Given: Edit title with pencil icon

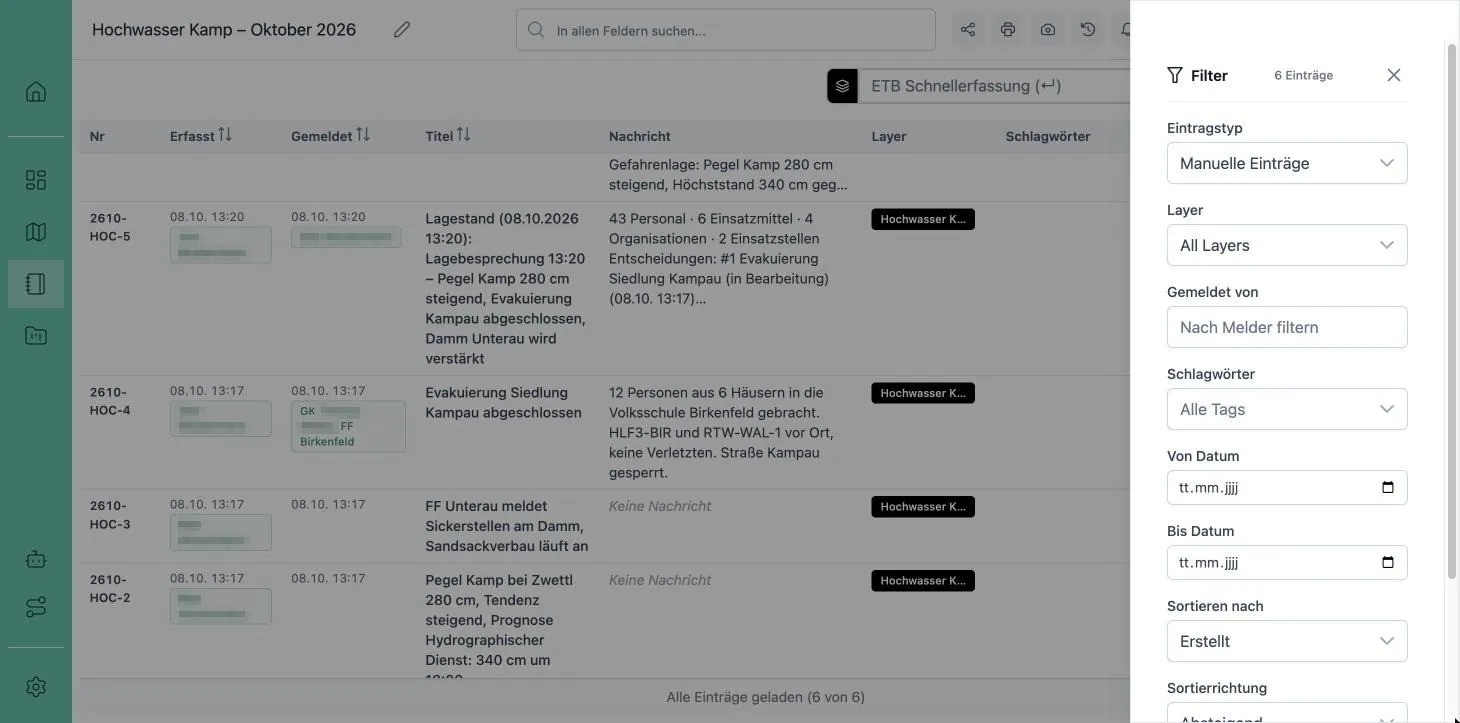Looking at the screenshot, I should 402,30.
